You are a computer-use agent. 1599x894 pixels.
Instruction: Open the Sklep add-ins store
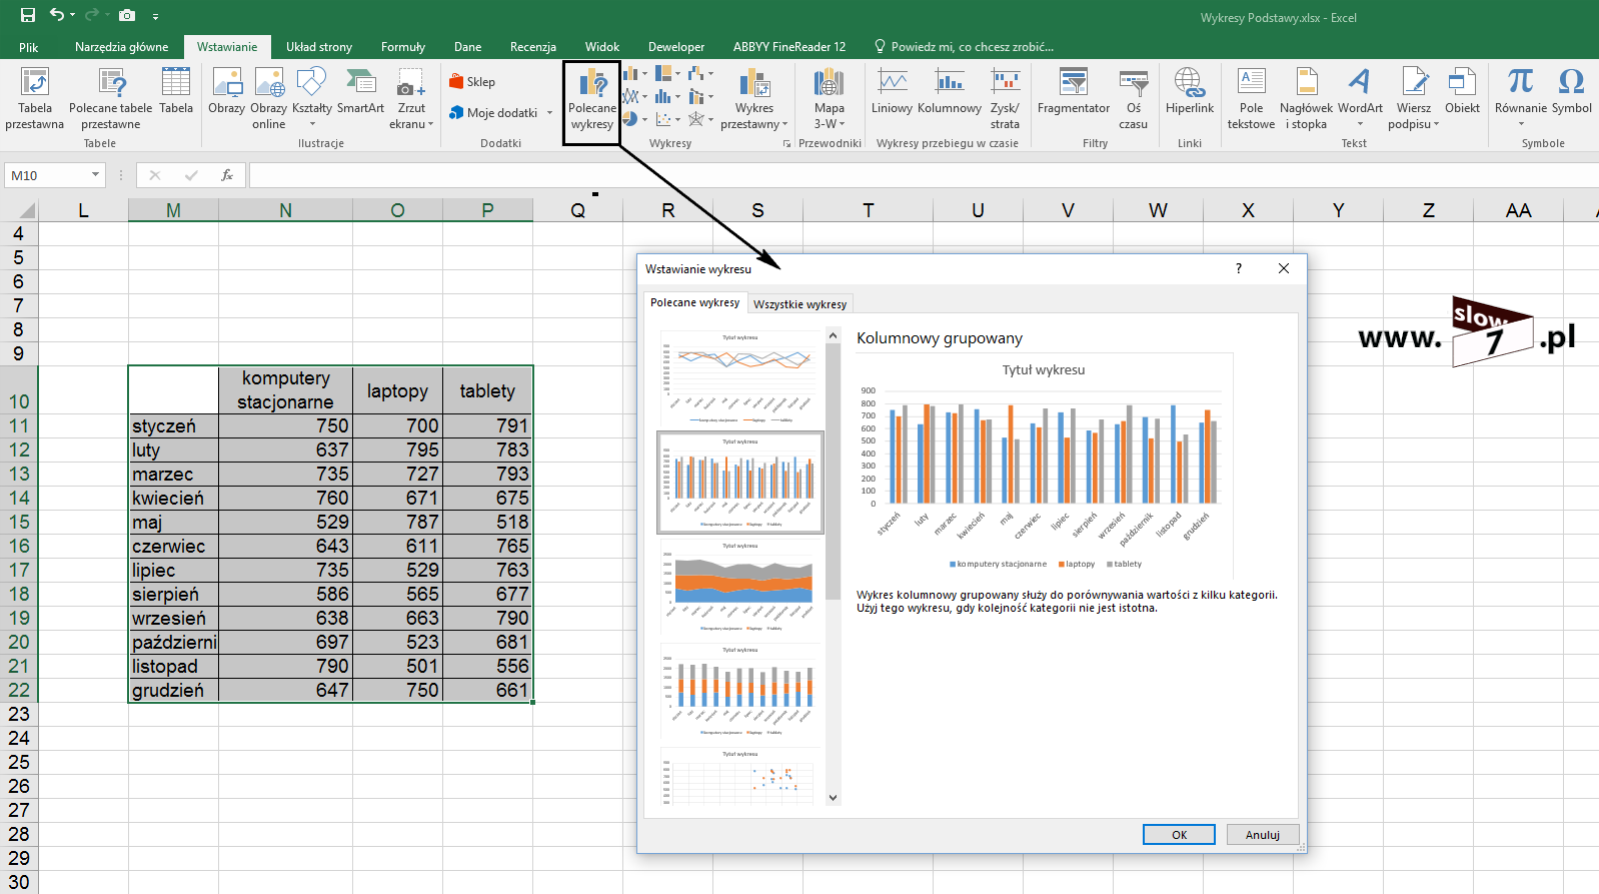[472, 82]
